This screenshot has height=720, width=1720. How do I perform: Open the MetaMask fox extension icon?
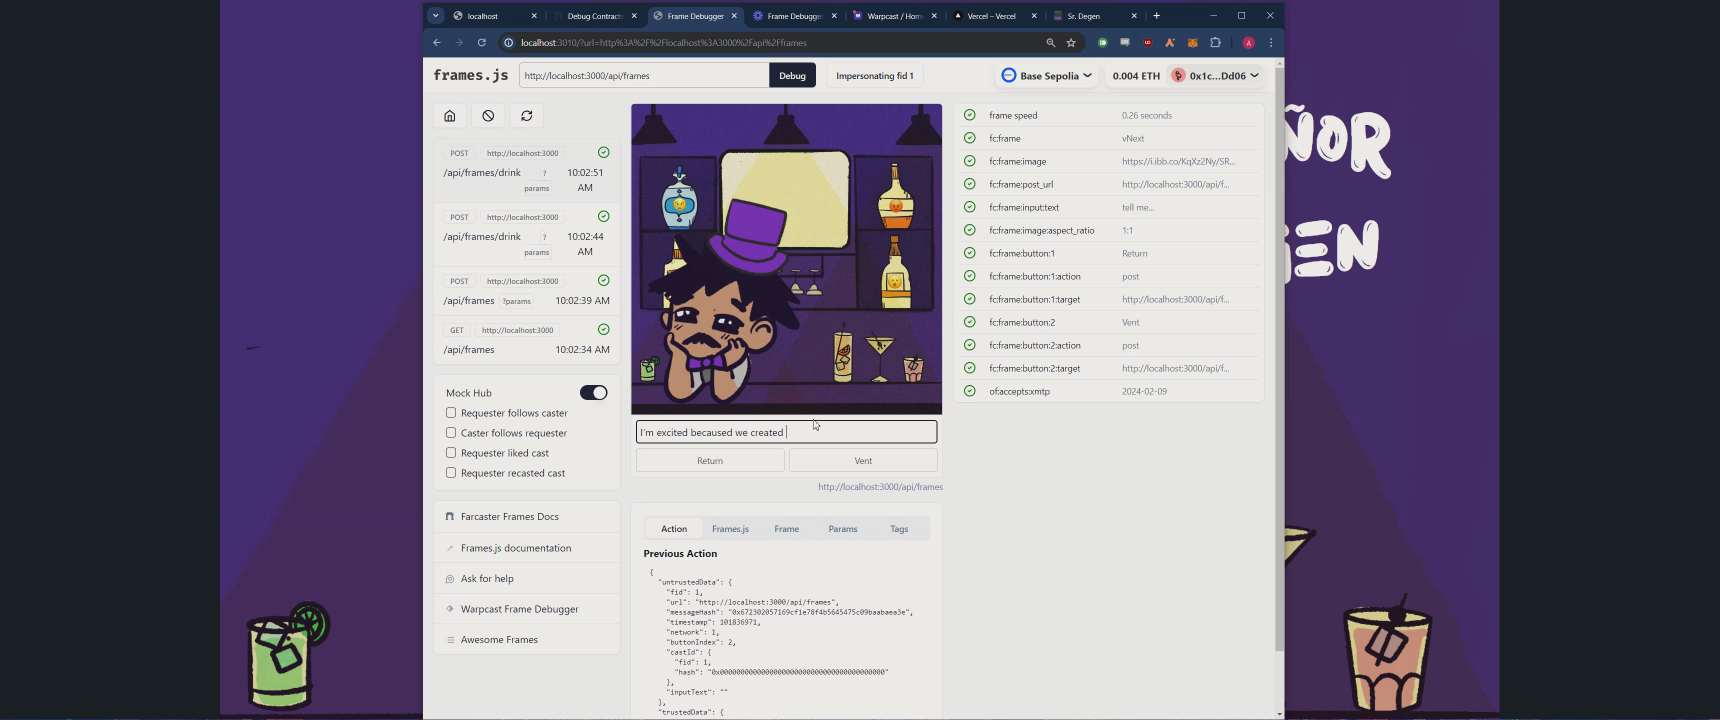pos(1192,43)
